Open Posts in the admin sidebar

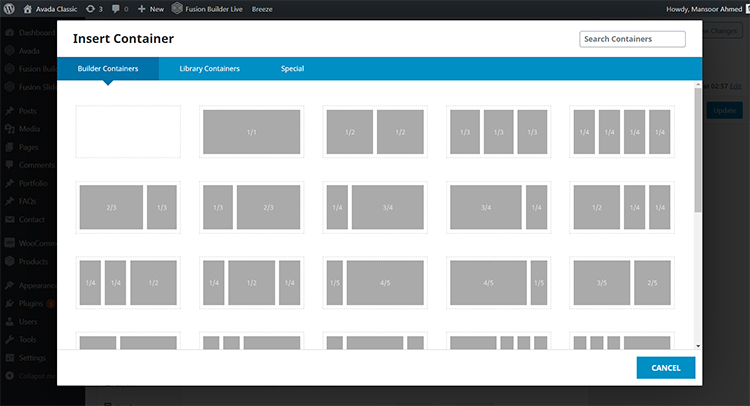22,110
